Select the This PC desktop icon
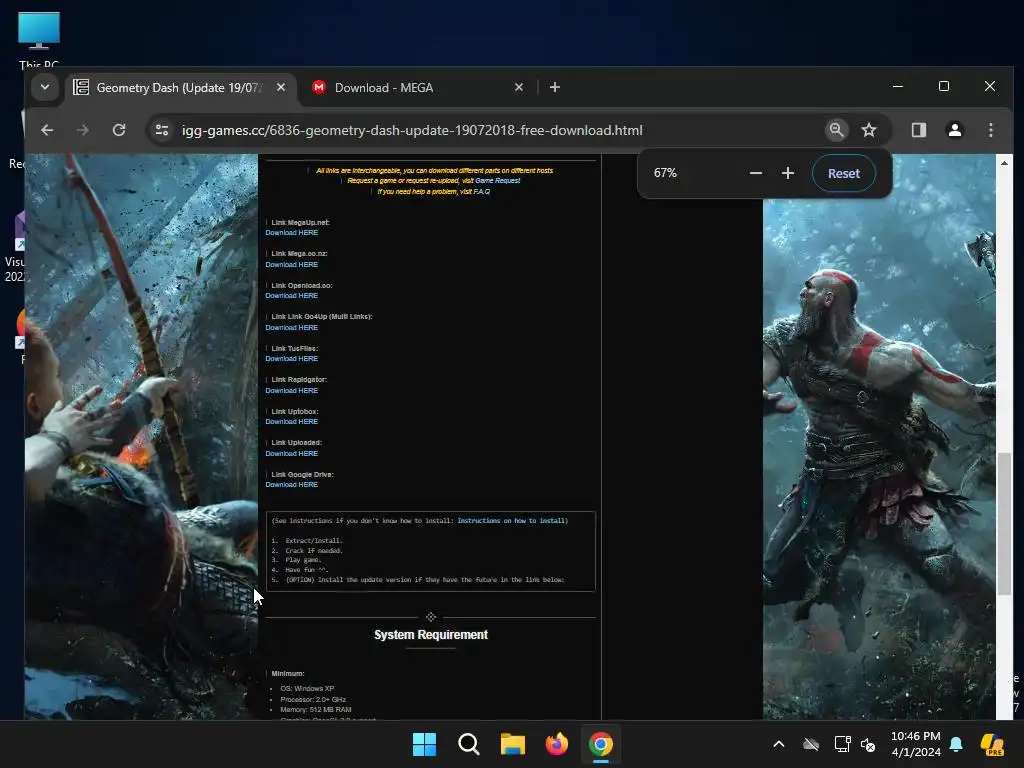This screenshot has width=1024, height=768. point(39,40)
